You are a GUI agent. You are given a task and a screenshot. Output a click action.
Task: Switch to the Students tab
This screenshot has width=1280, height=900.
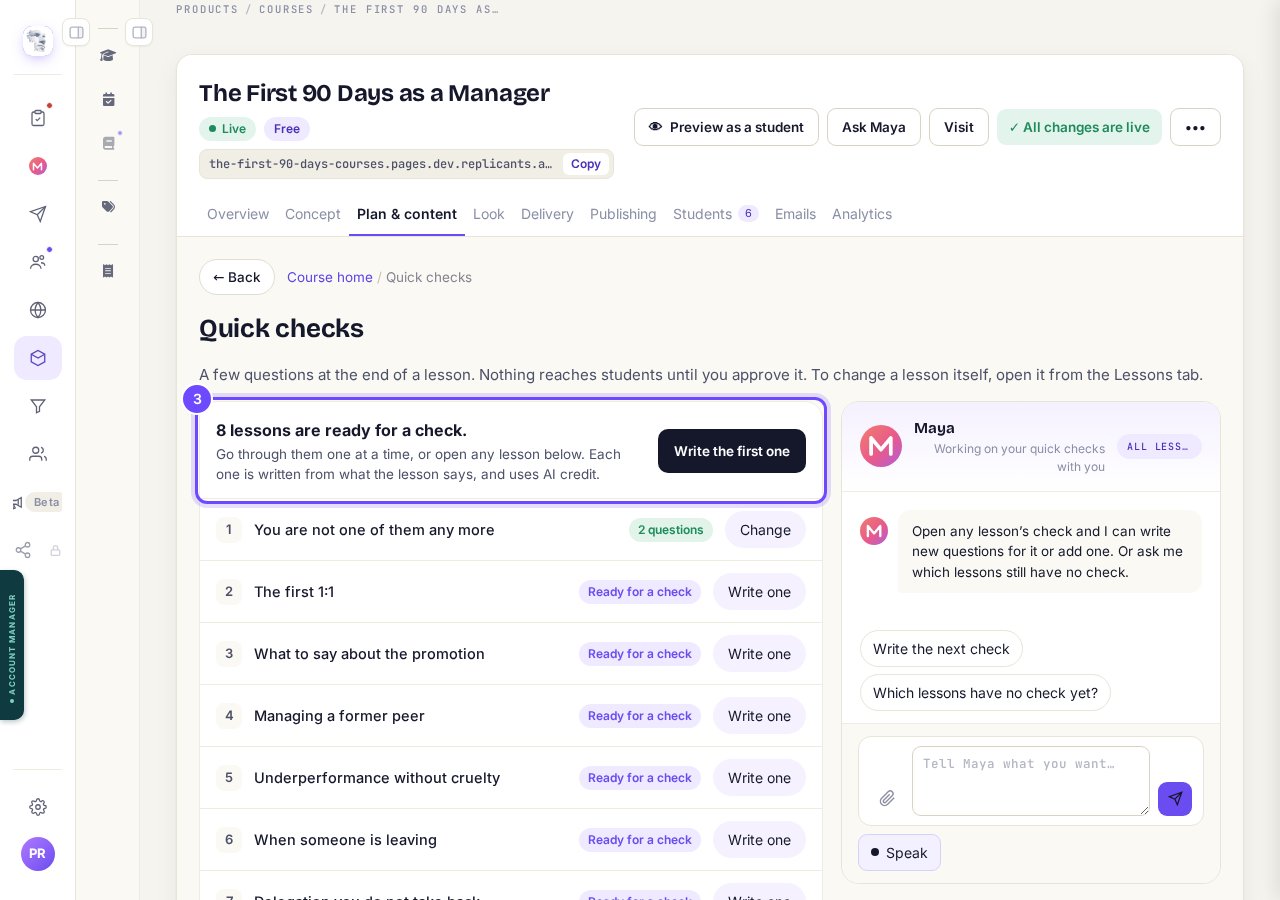(x=715, y=214)
